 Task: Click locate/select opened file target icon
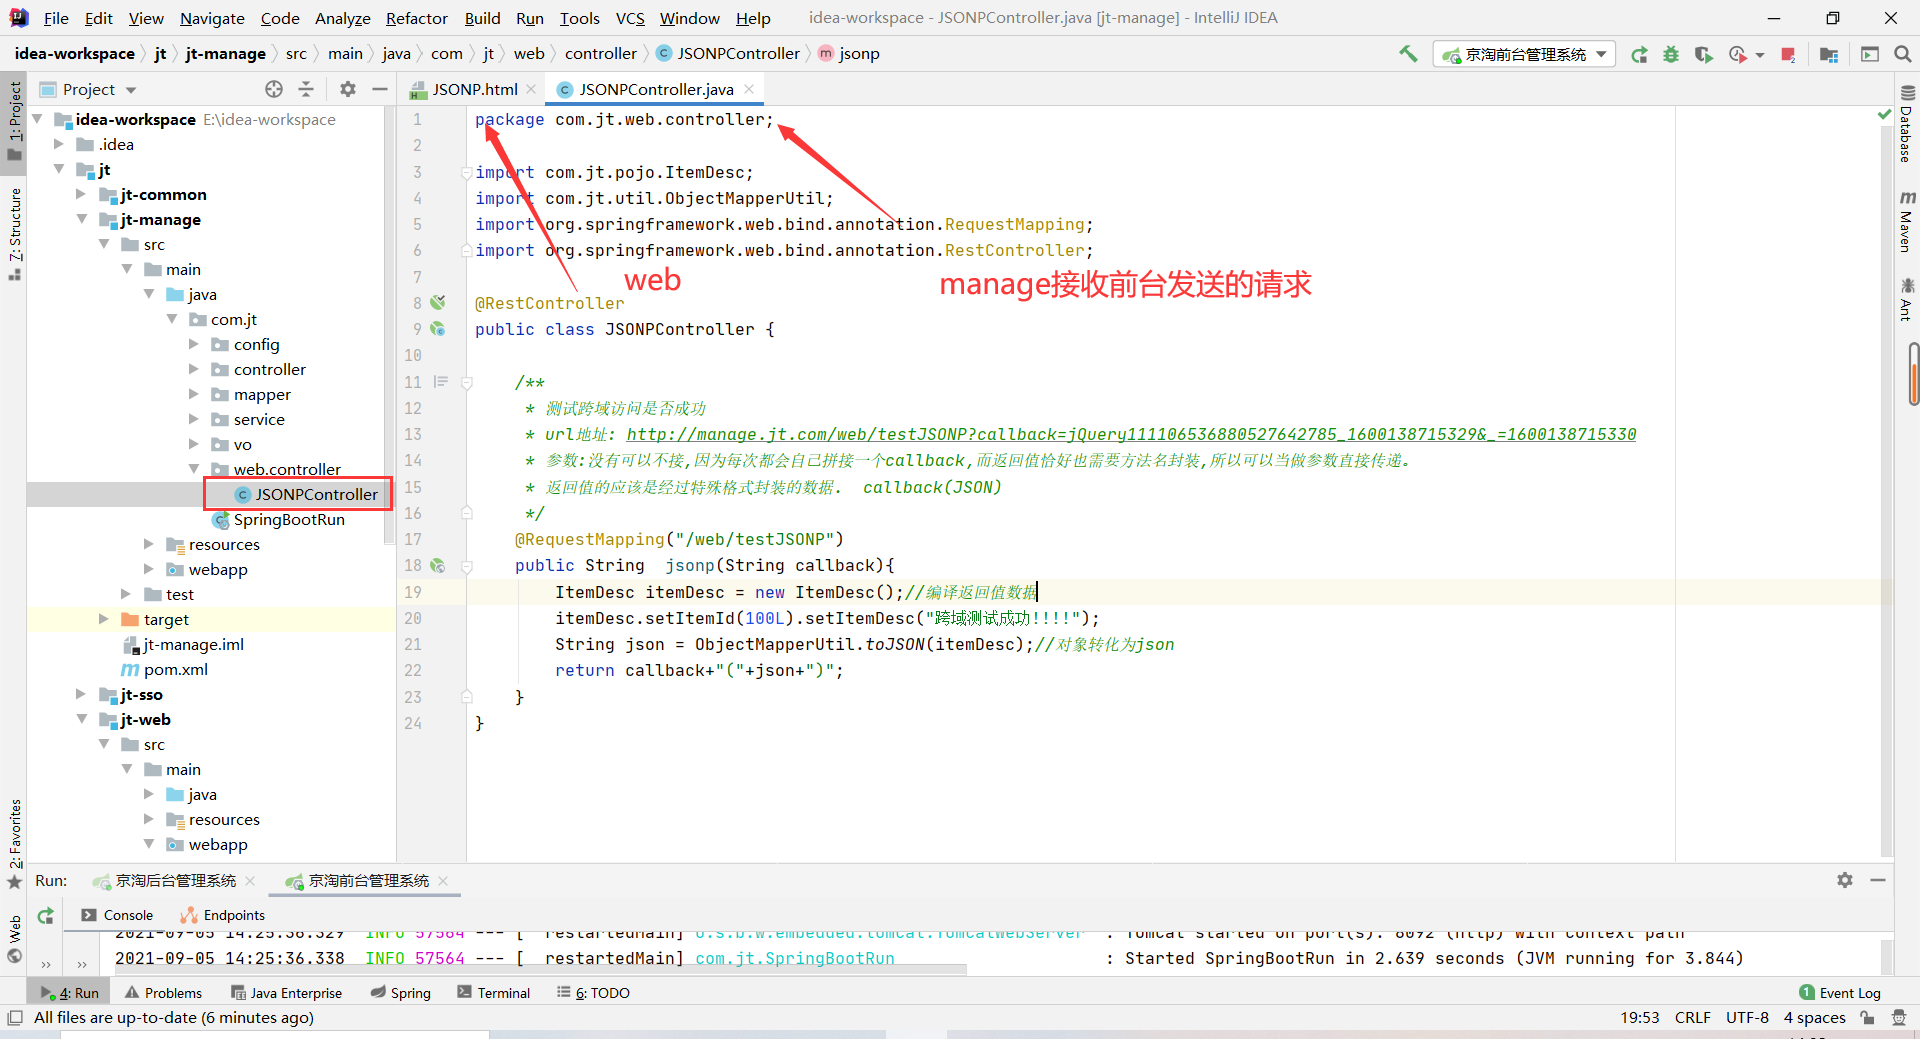tap(274, 89)
